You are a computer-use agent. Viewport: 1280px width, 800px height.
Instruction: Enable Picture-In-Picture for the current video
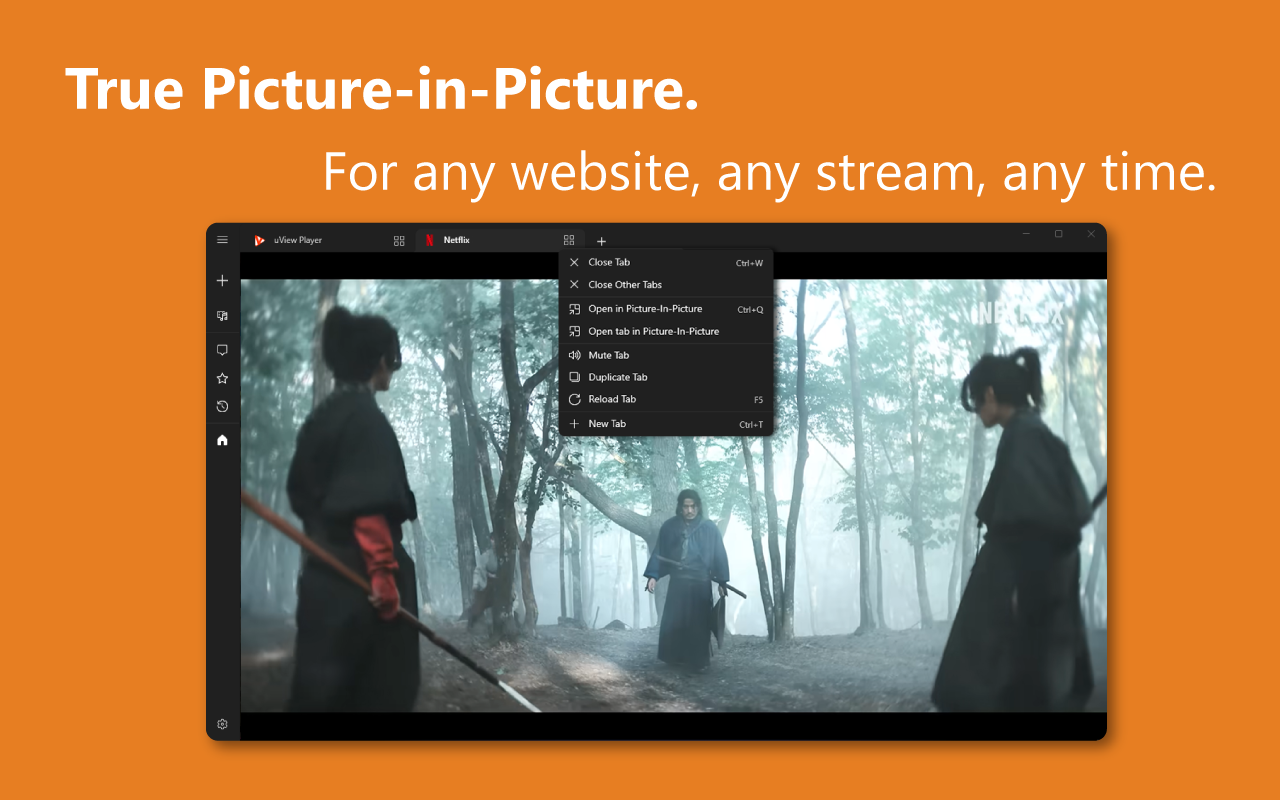click(x=645, y=308)
